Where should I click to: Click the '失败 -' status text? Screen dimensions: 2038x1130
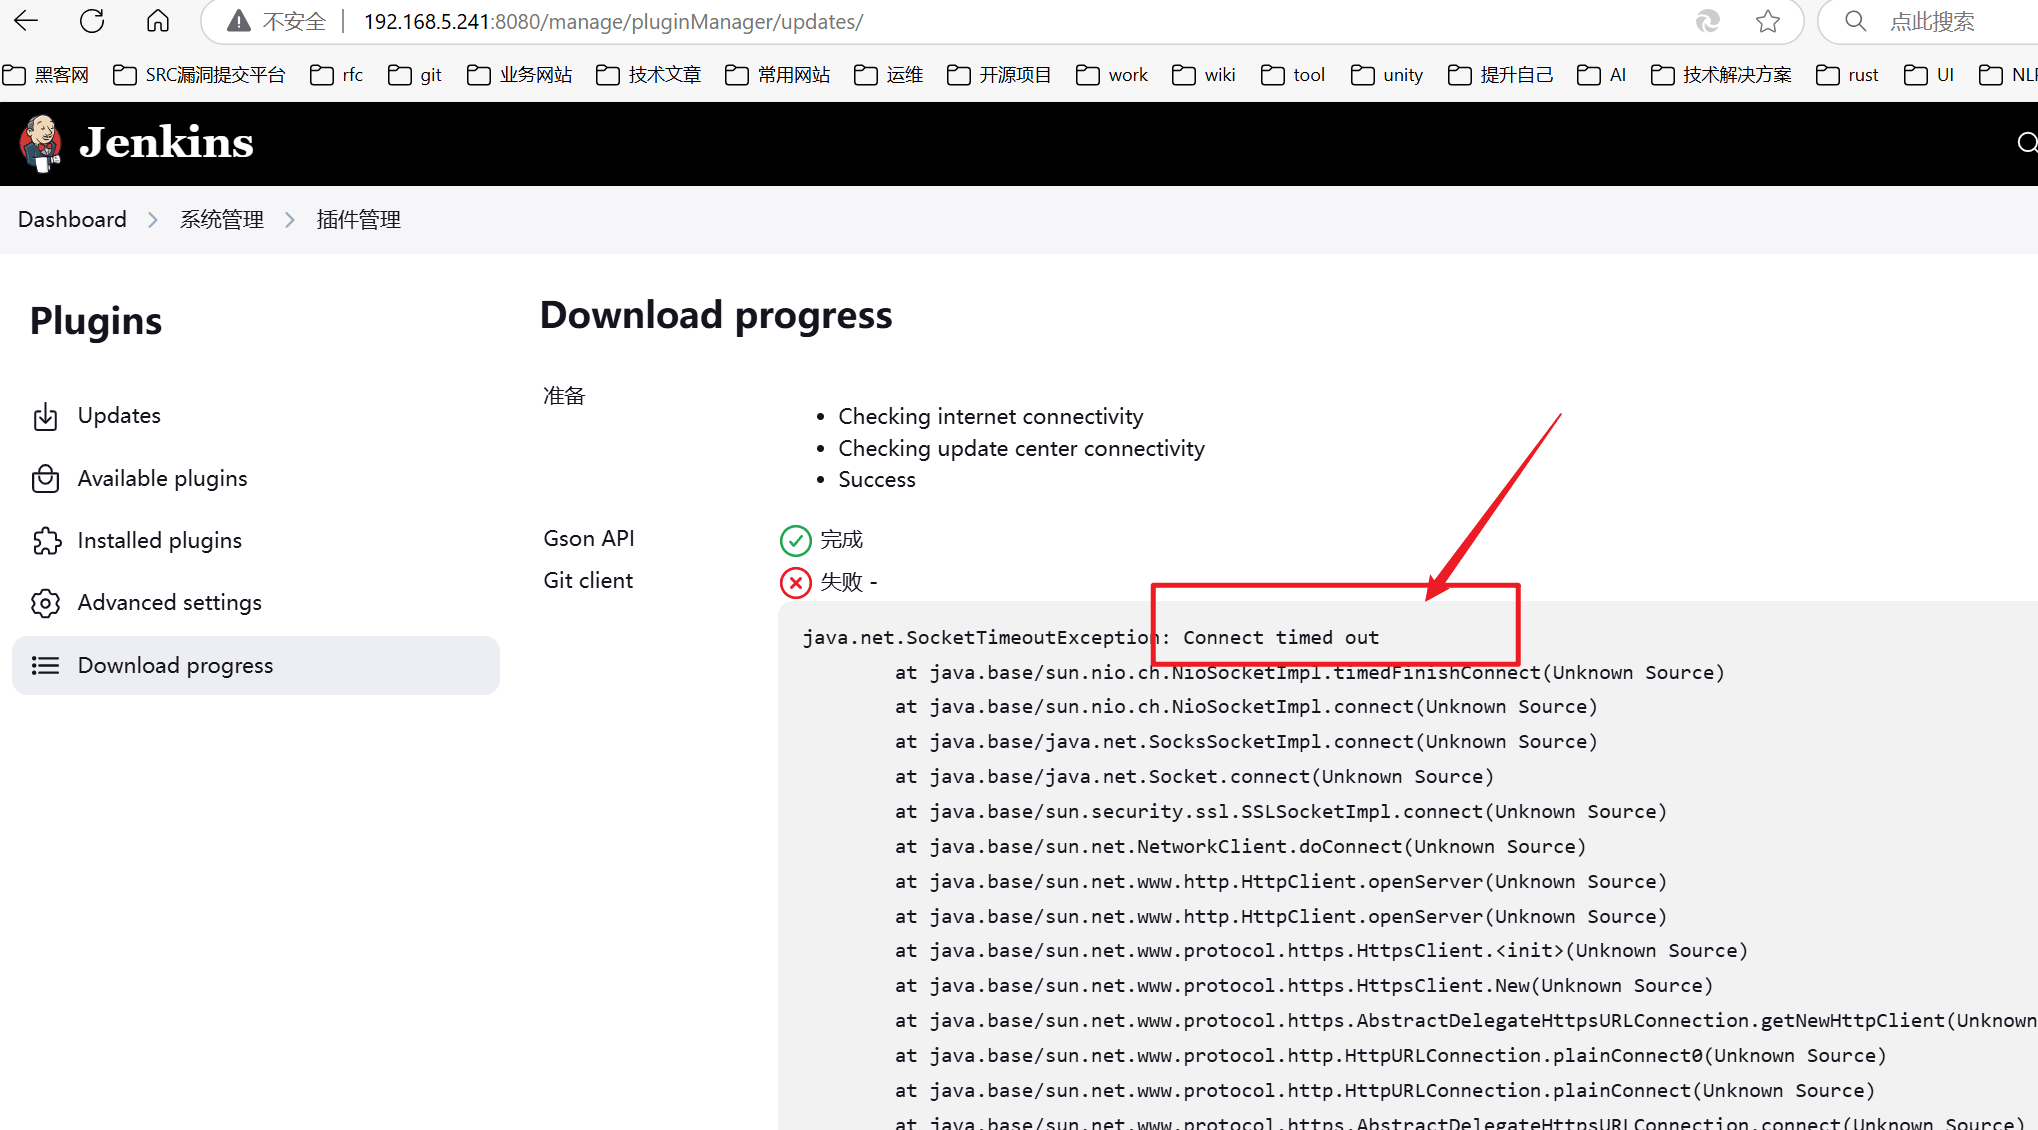point(848,582)
